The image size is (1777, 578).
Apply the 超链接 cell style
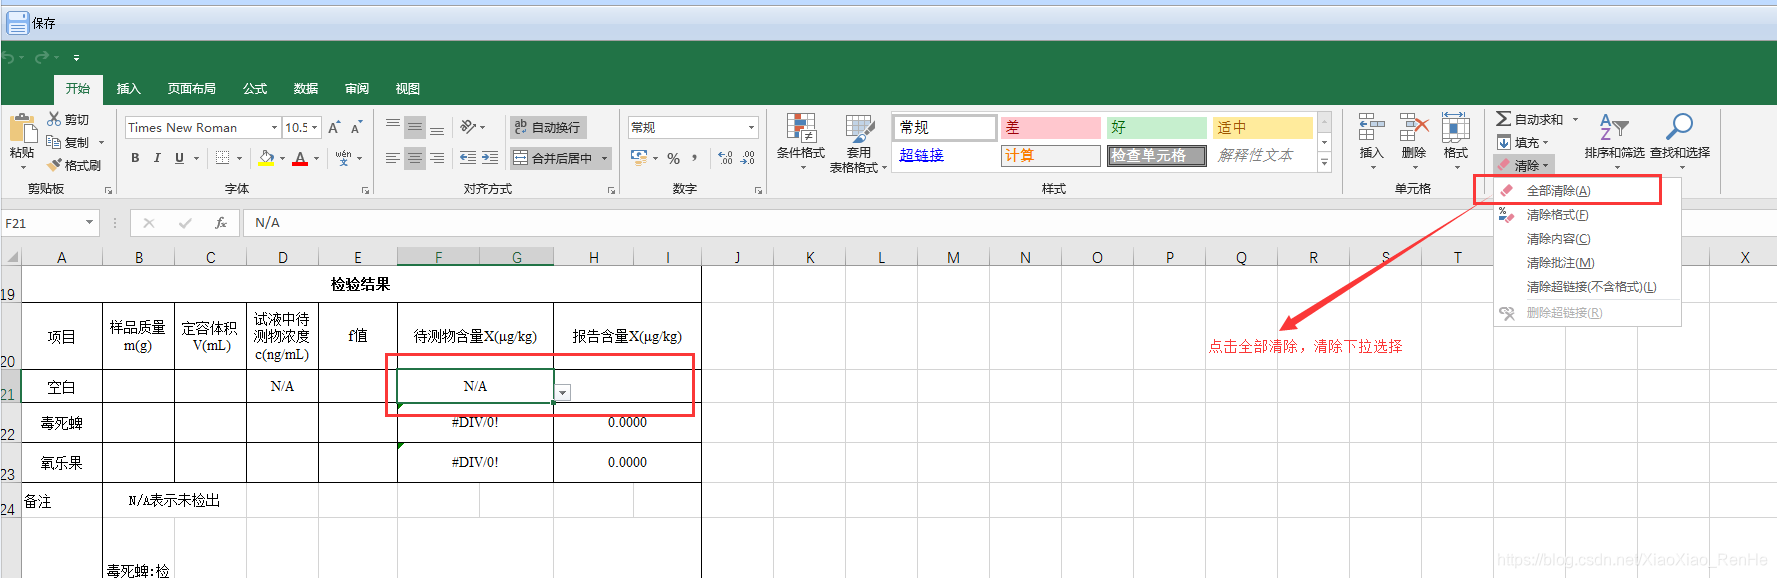pos(945,155)
